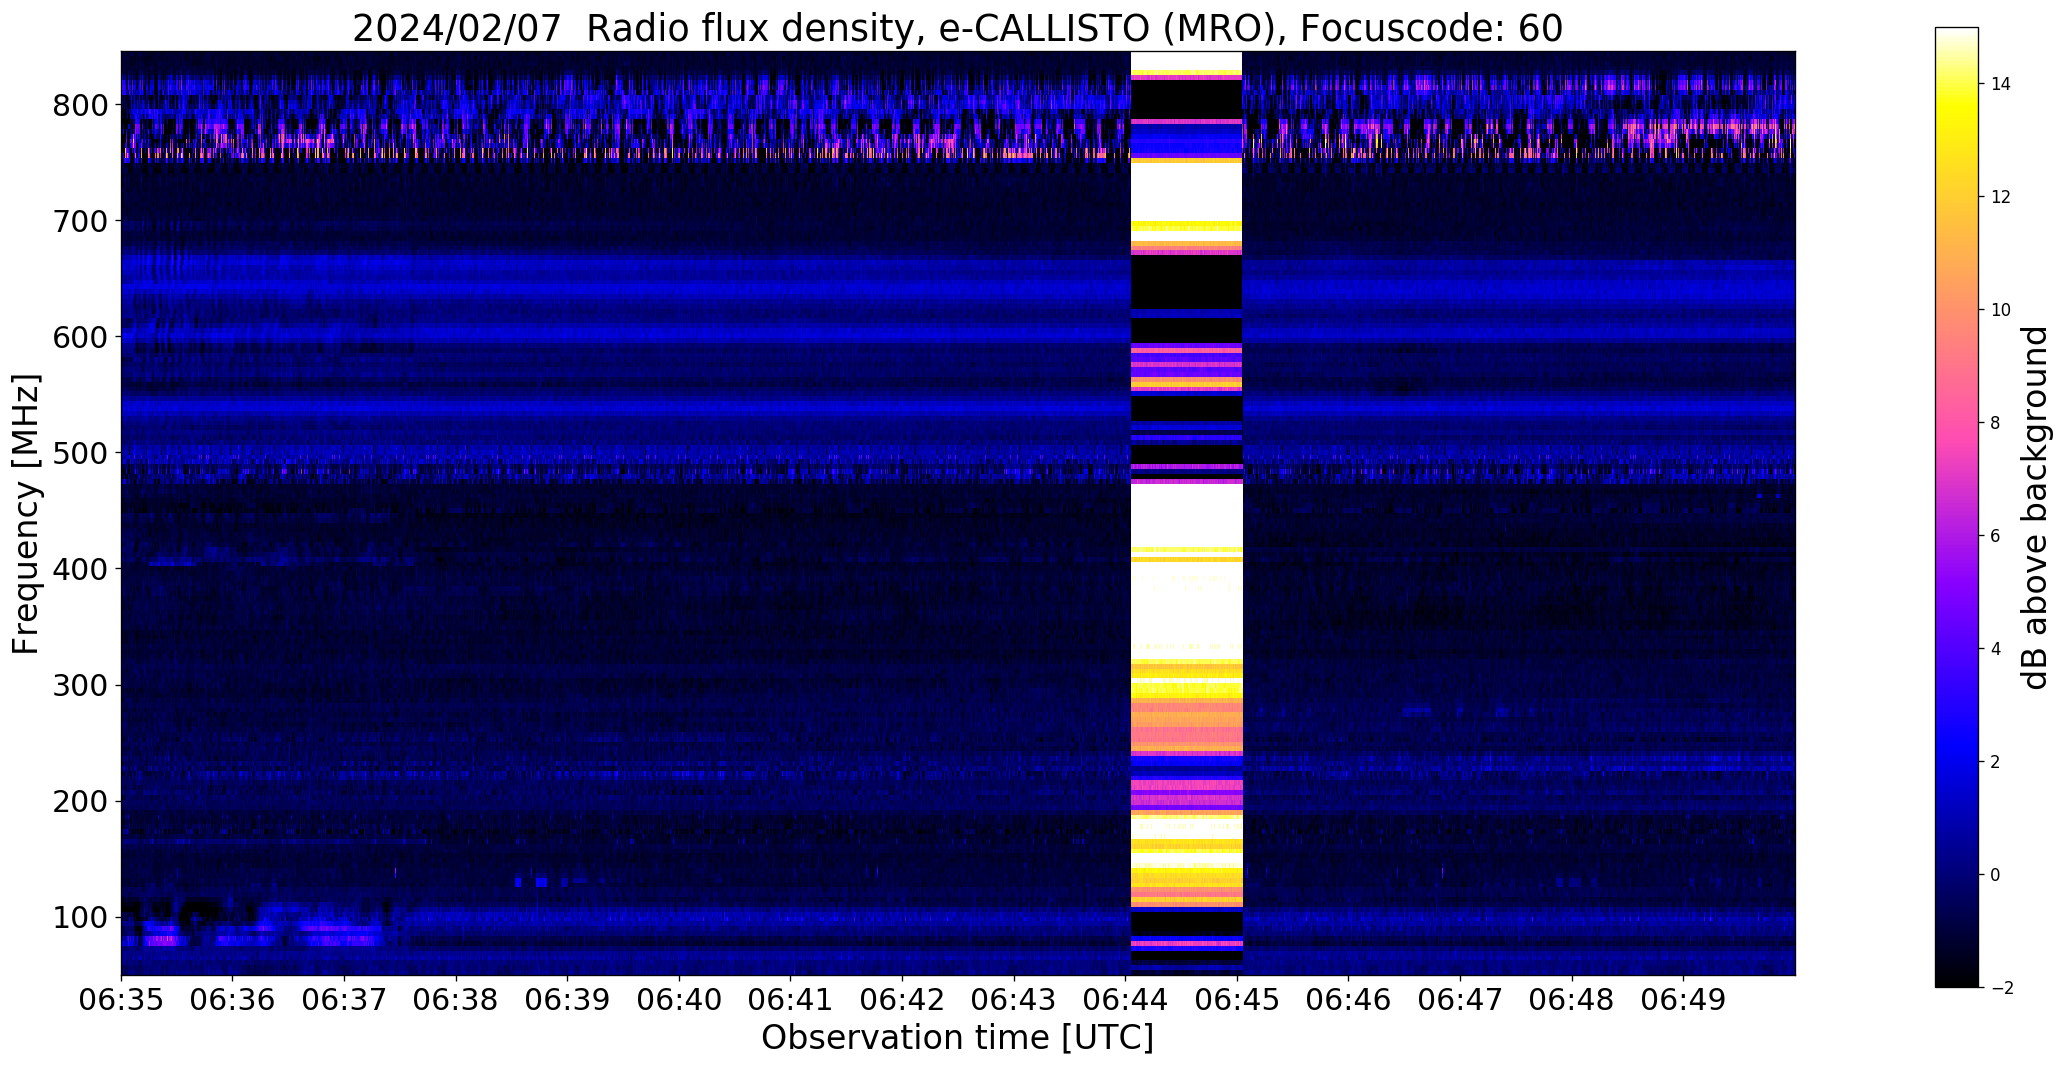
Task: Click the 06:41 time tick label
Action: click(791, 1001)
